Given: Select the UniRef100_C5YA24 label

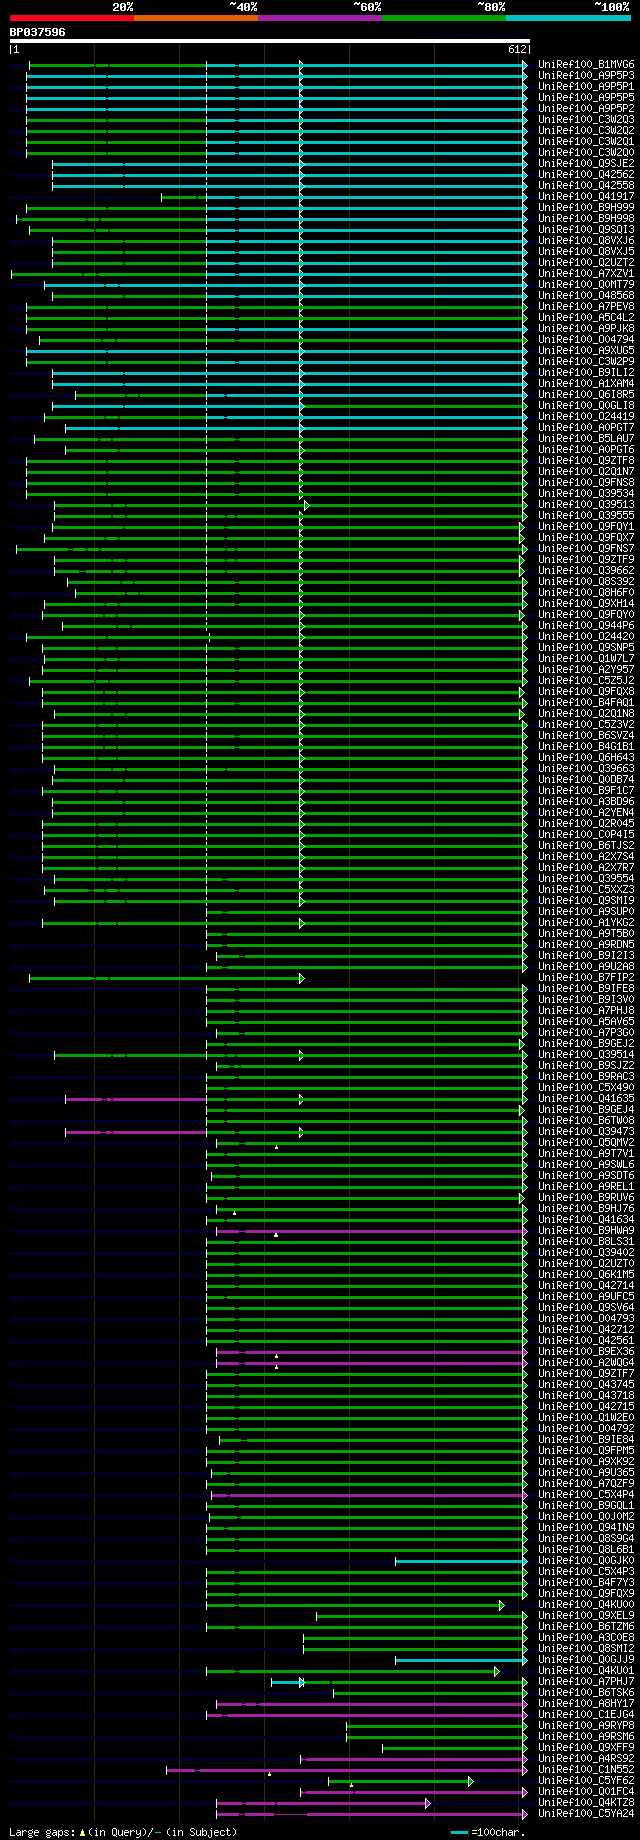Looking at the screenshot, I should point(586,1813).
